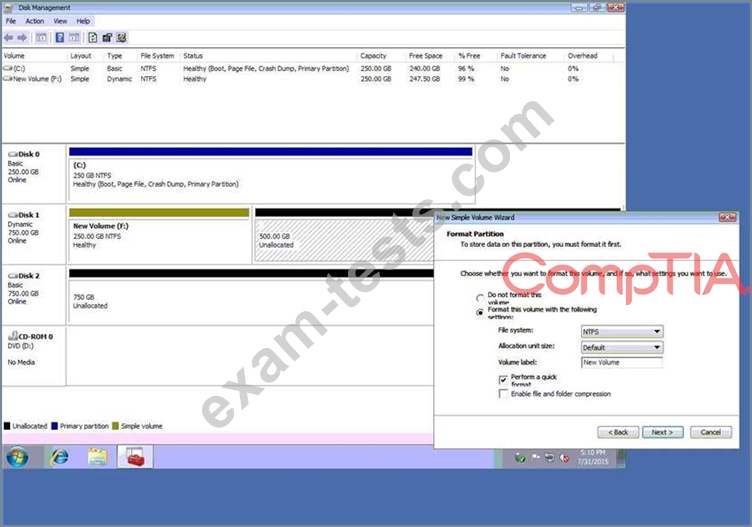
Task: Click the taskbar clock showing 5:10 PM
Action: point(593,457)
